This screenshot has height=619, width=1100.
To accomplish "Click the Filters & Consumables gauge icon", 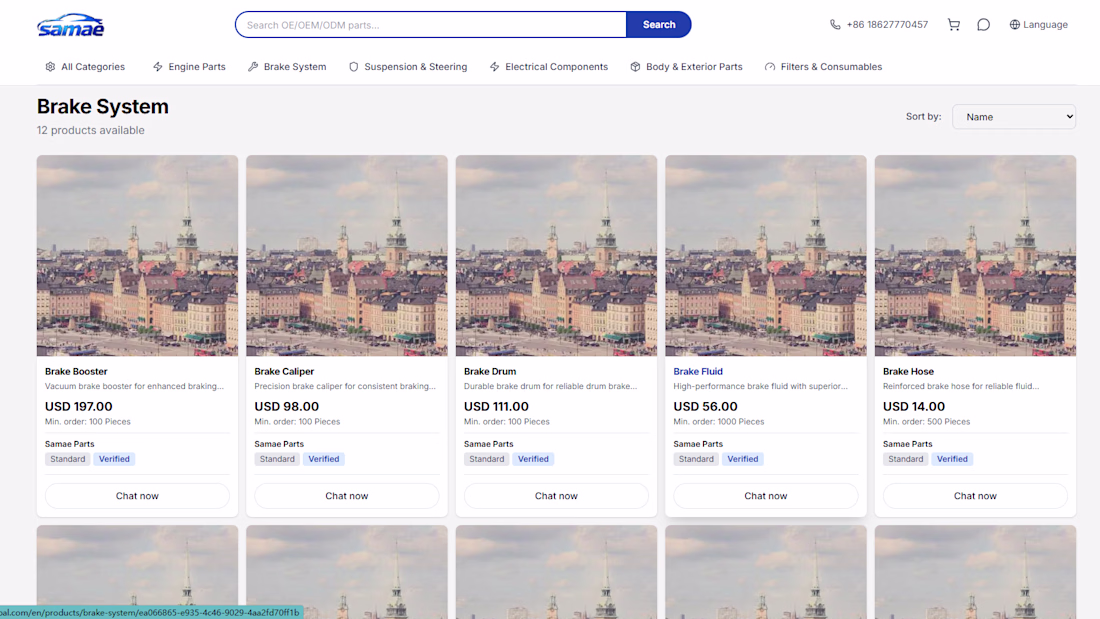I will tap(770, 67).
